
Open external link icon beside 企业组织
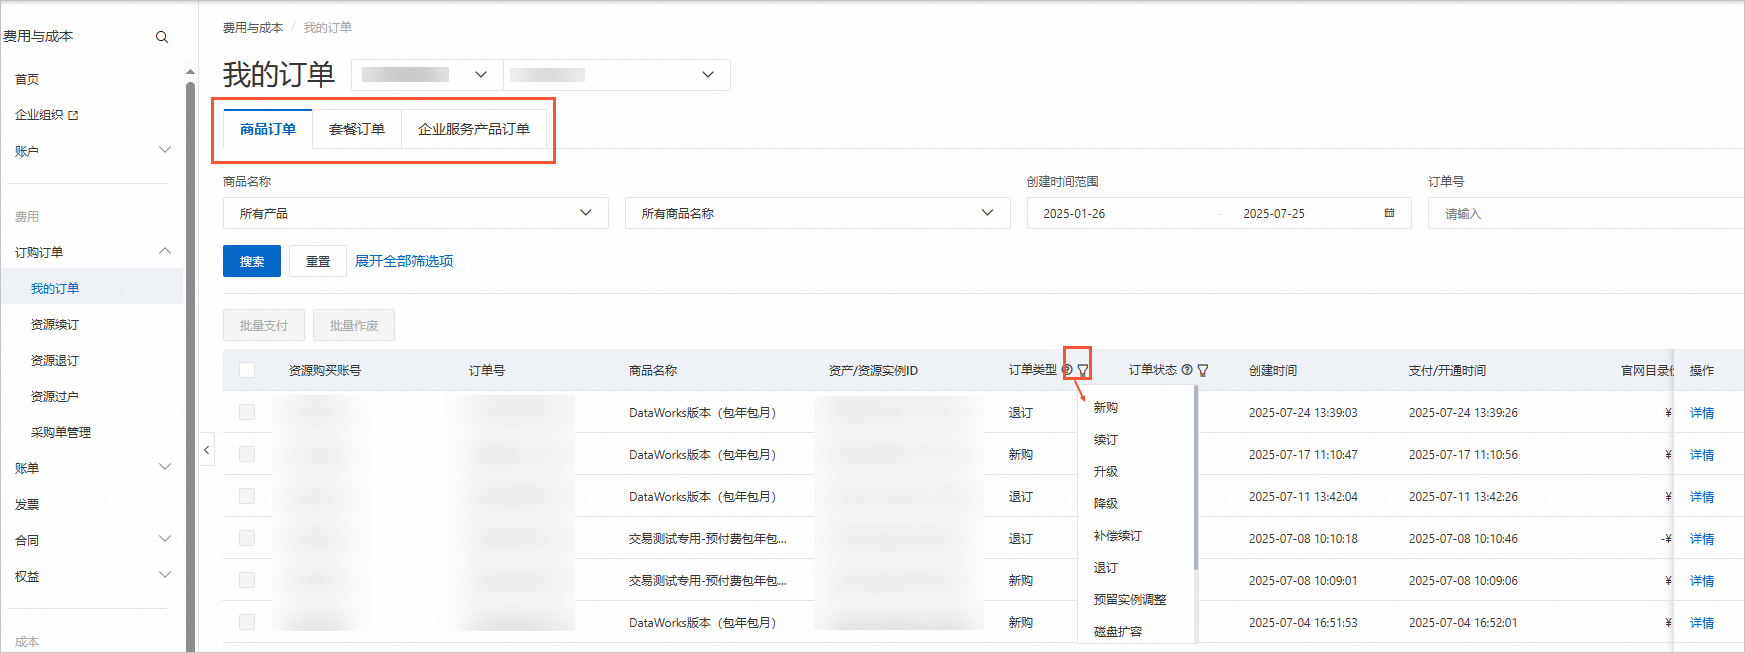73,116
